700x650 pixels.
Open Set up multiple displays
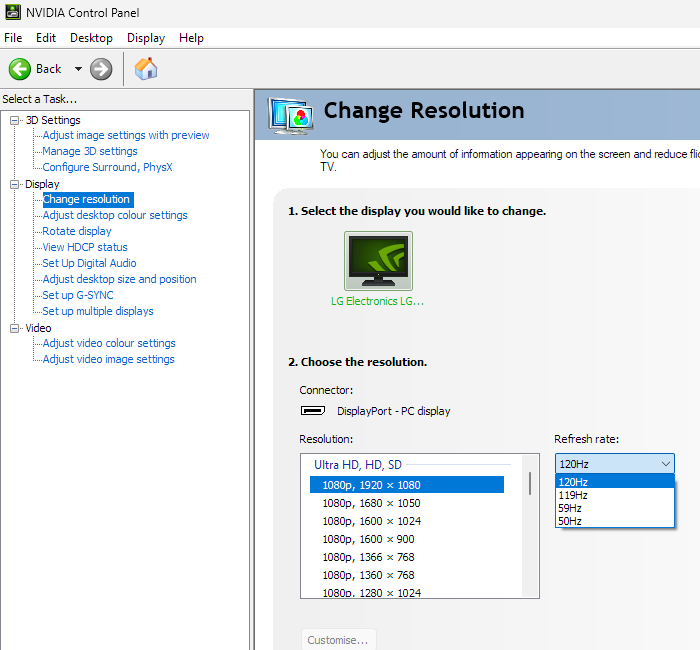coord(98,311)
